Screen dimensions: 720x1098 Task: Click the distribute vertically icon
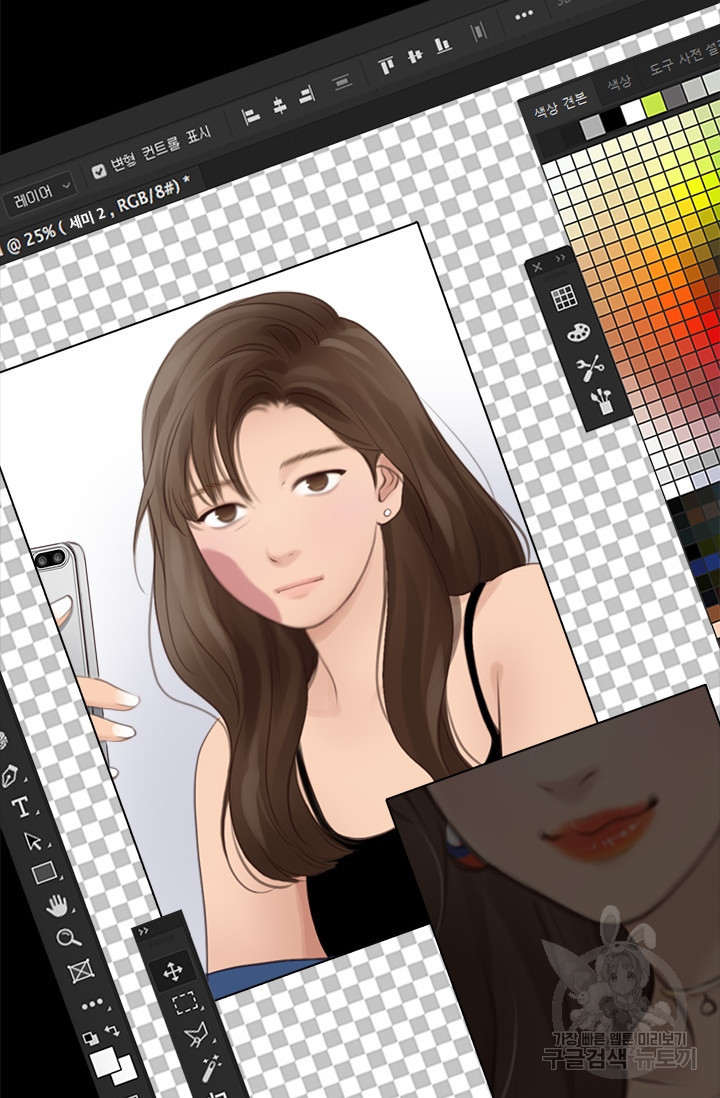pos(342,83)
